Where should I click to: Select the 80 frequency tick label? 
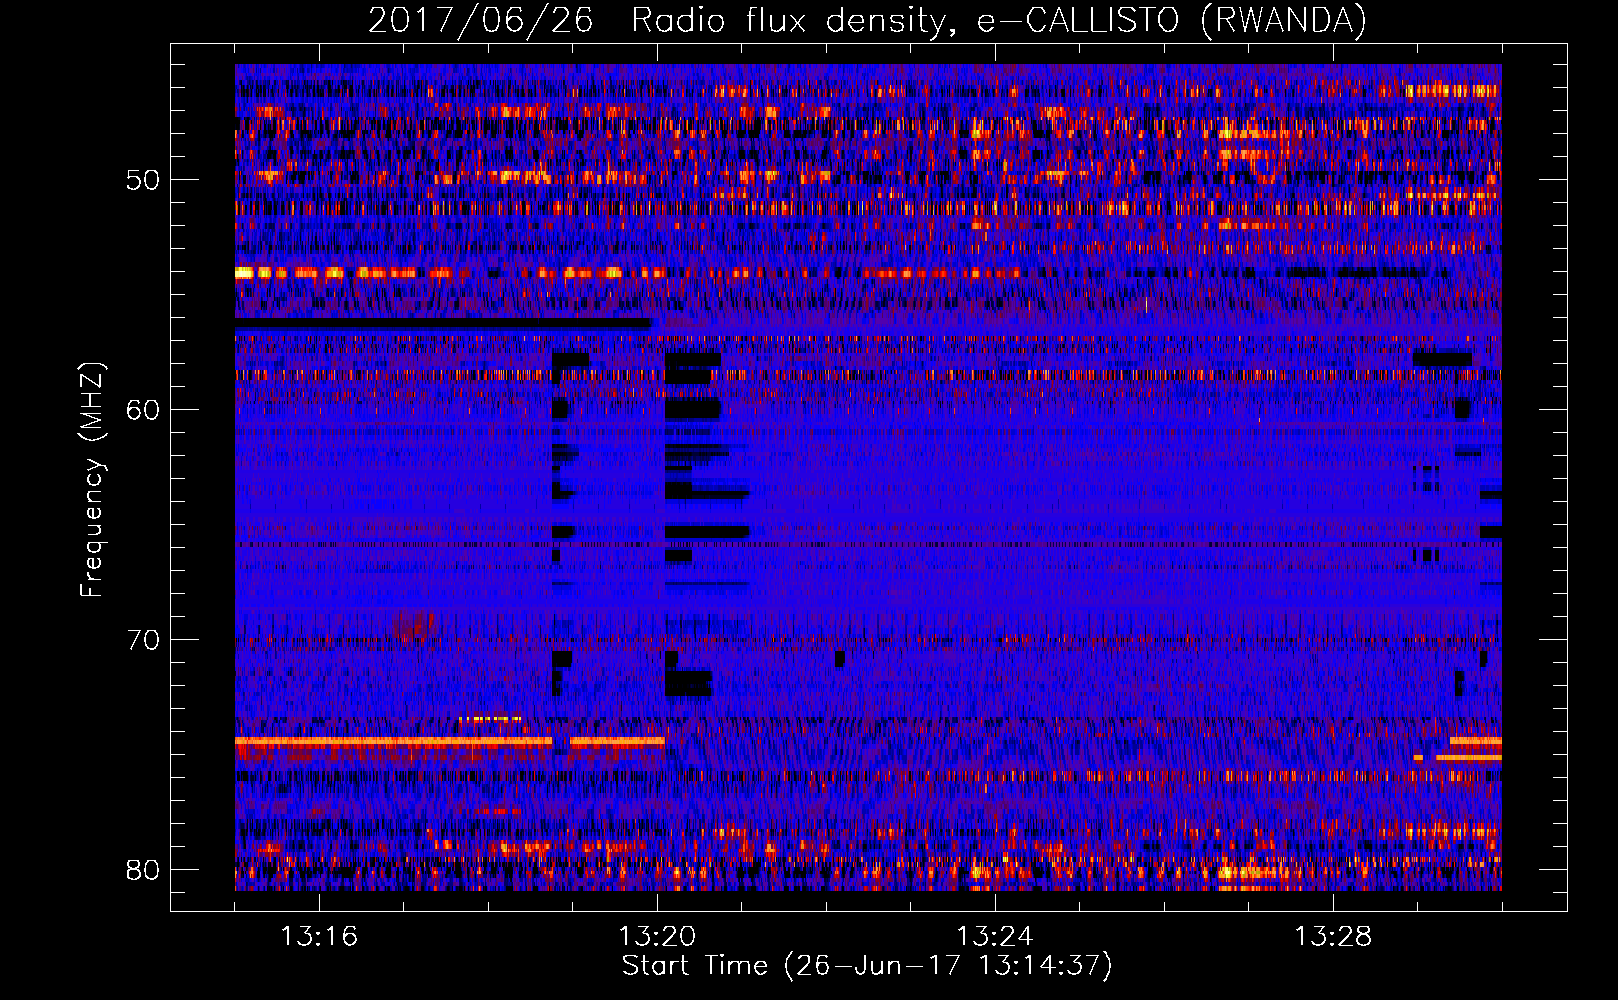pos(143,870)
